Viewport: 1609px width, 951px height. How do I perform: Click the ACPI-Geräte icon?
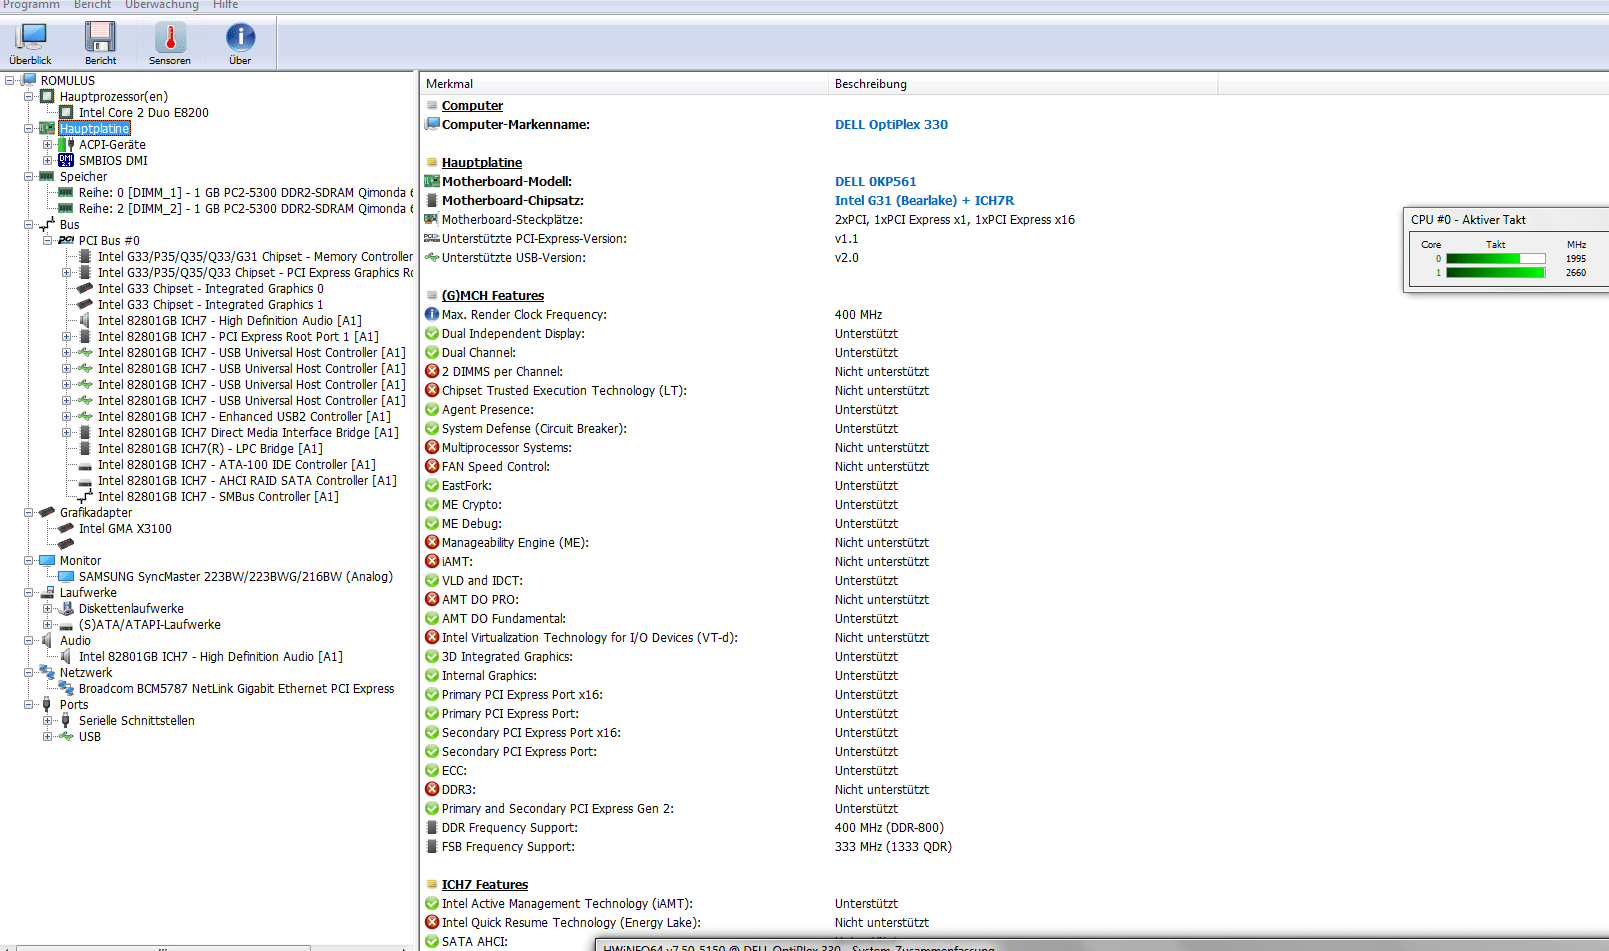(x=67, y=144)
